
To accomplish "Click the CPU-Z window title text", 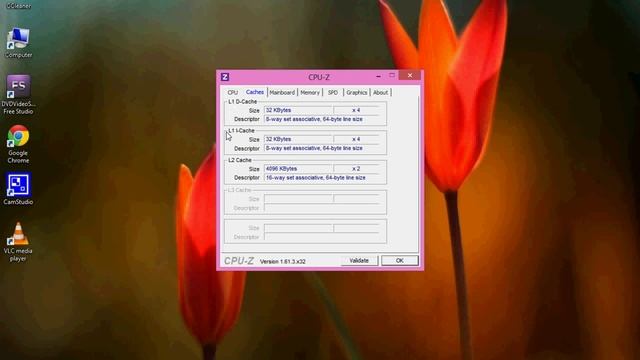I will point(319,77).
